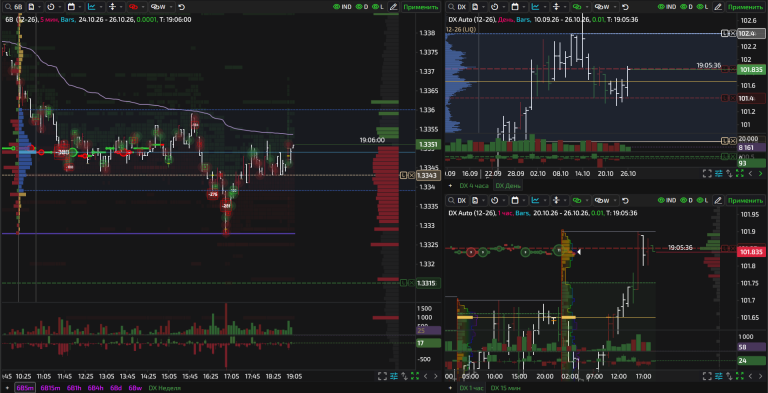Screen dimensions: 768x393
Task: Switch to DX 4 часа tab
Action: pyautogui.click(x=474, y=186)
